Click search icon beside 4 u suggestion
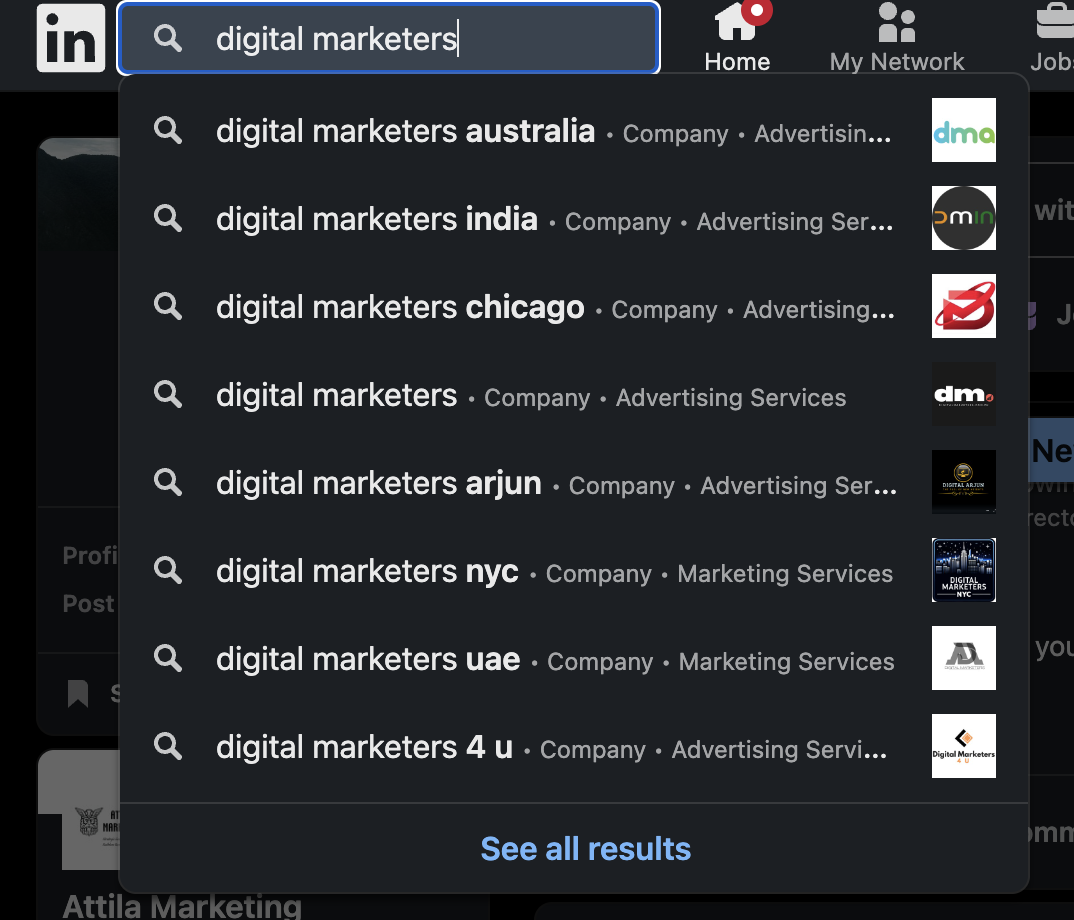The width and height of the screenshot is (1074, 920). 168,746
